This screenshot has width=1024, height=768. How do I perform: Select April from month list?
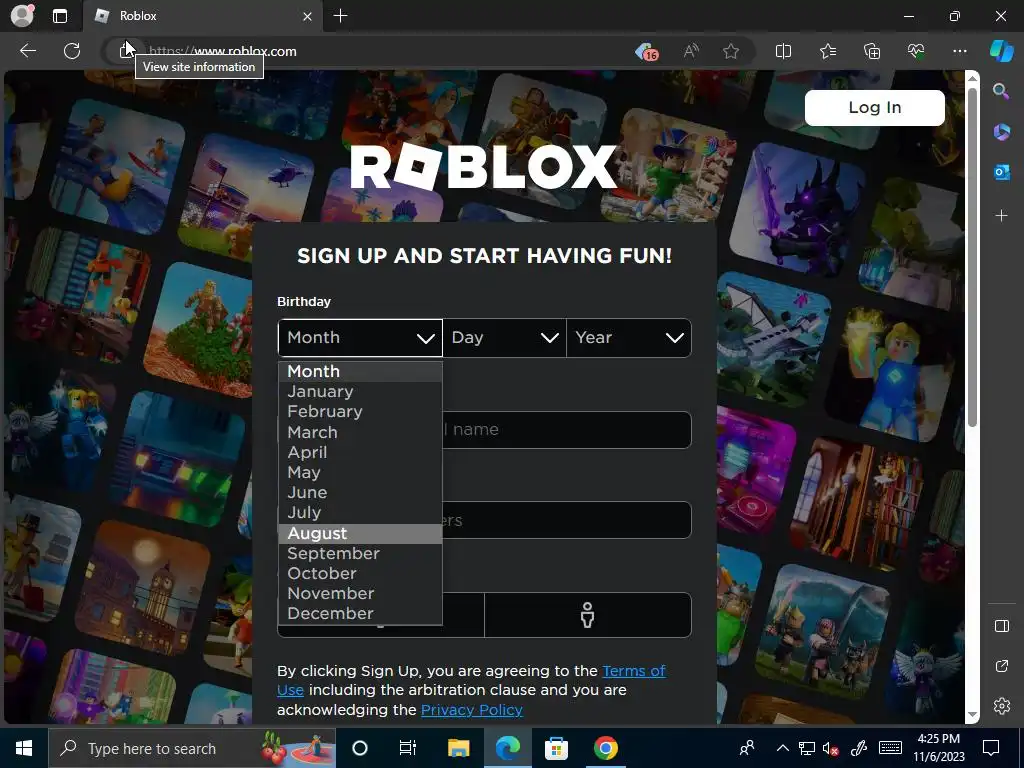[360, 452]
